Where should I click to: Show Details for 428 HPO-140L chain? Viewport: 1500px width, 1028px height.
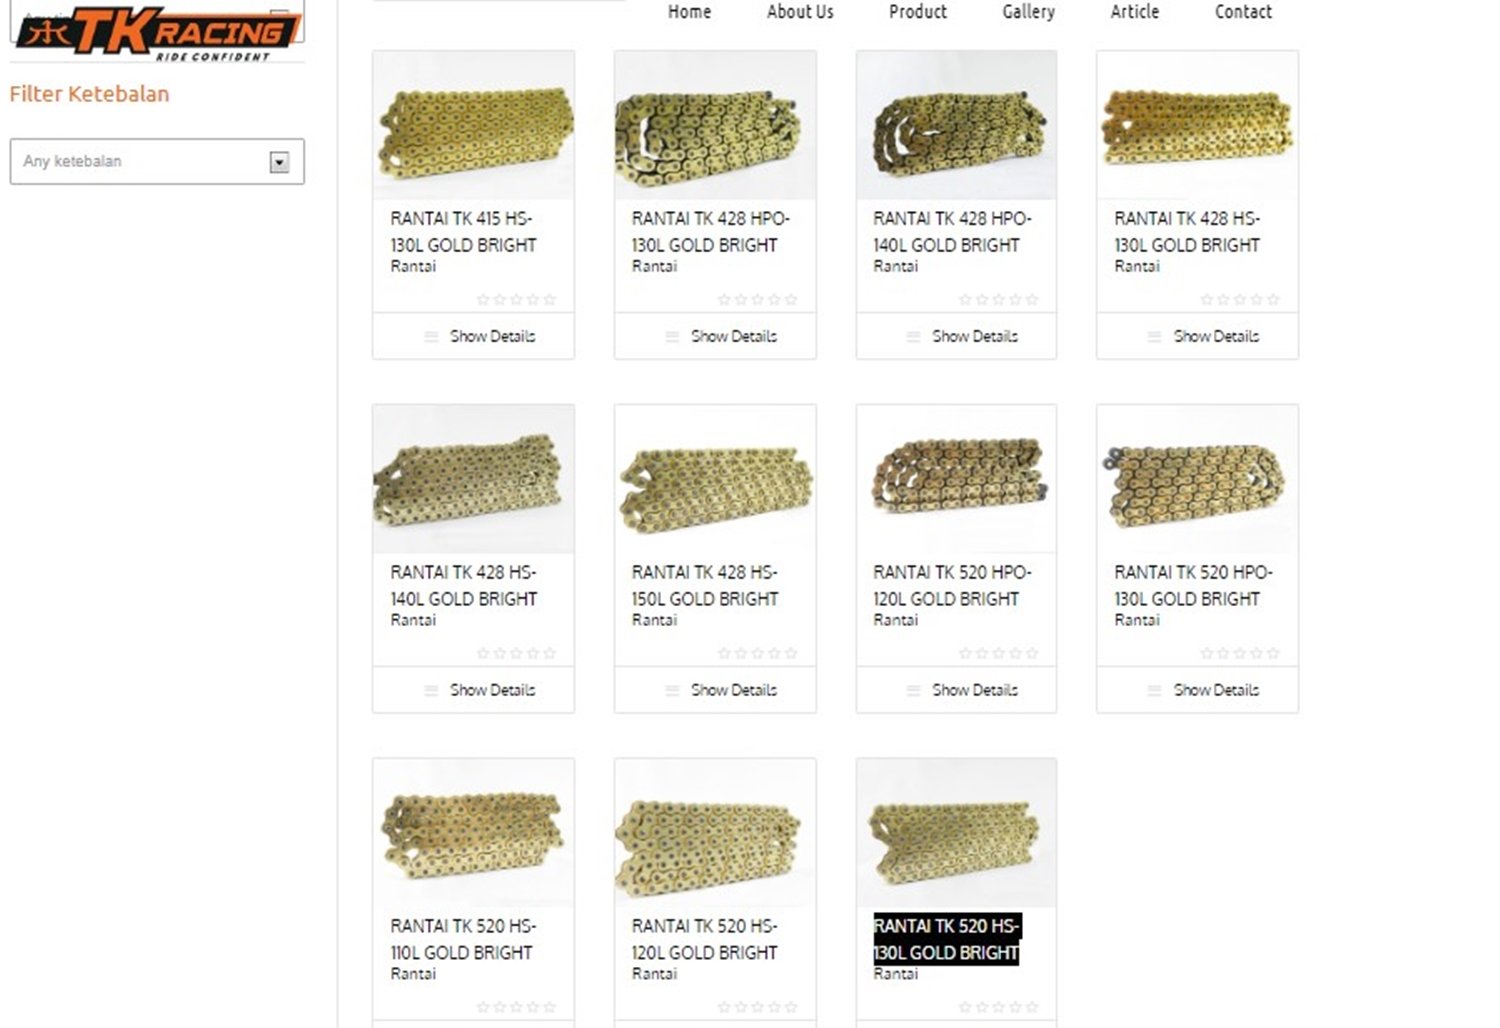coord(974,336)
